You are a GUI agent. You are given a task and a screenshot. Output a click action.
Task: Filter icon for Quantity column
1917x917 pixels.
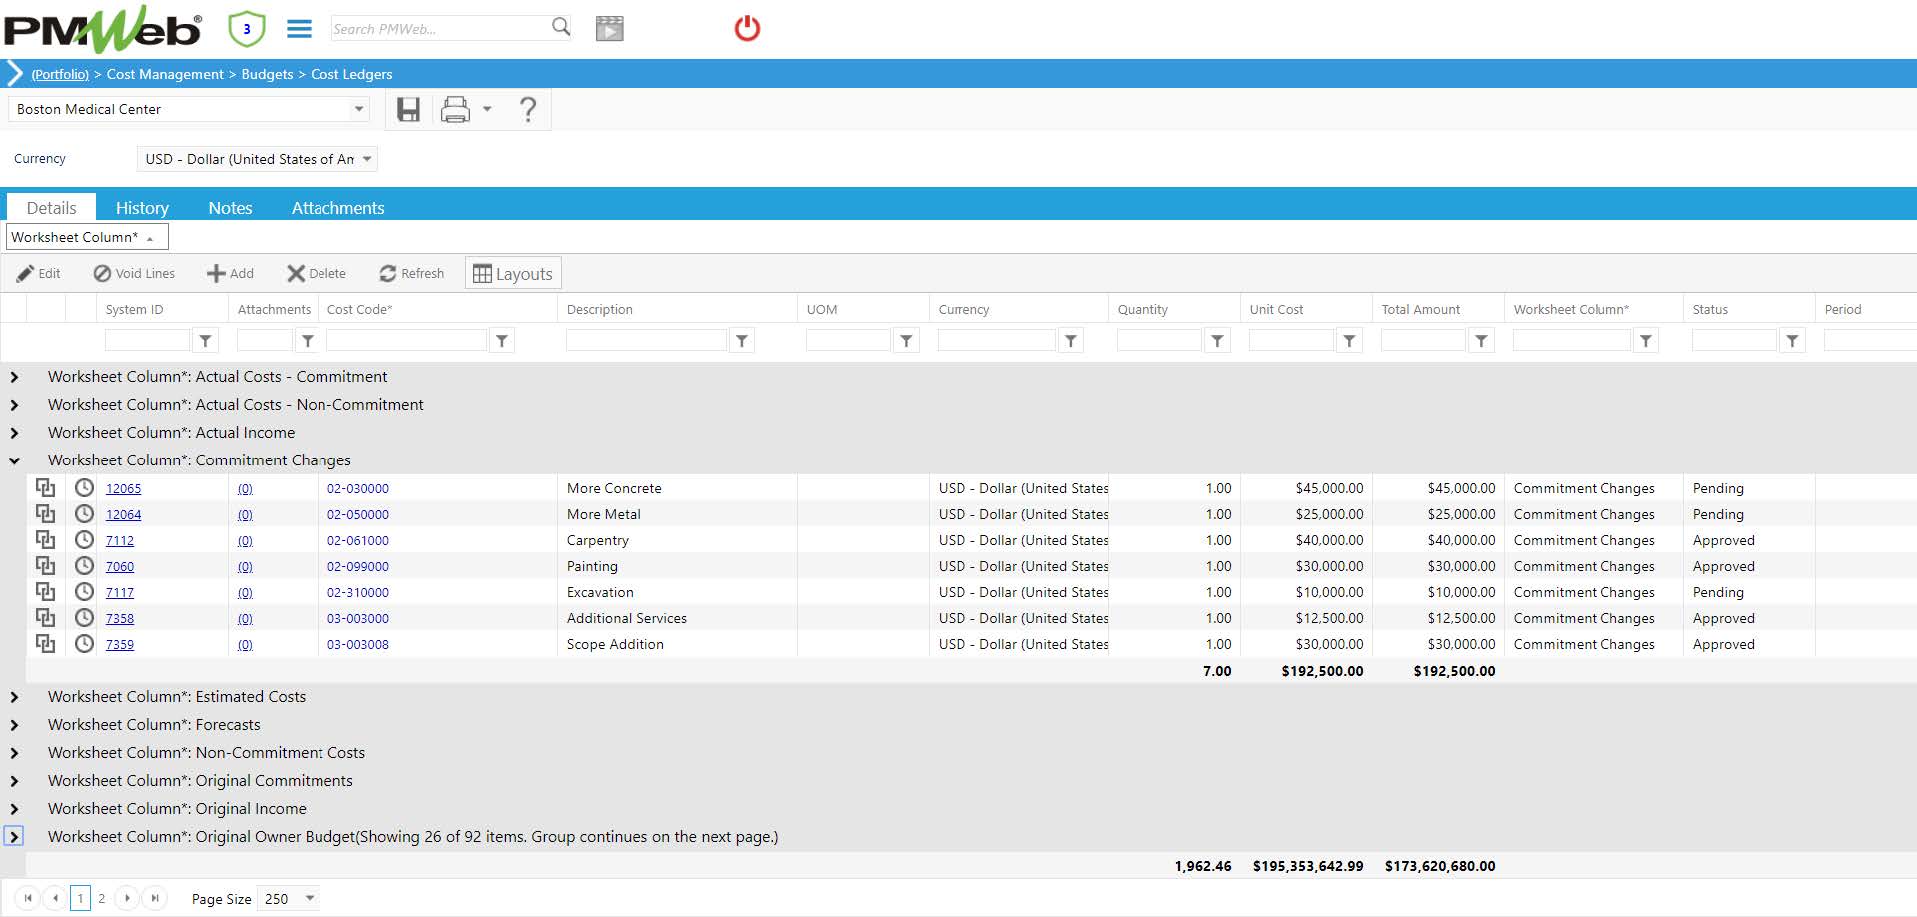pos(1217,341)
